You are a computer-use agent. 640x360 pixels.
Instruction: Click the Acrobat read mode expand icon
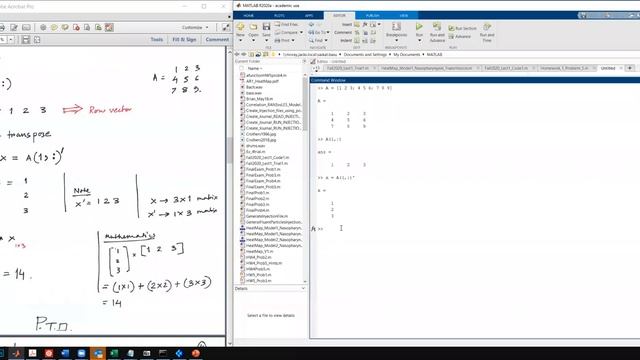tap(226, 27)
